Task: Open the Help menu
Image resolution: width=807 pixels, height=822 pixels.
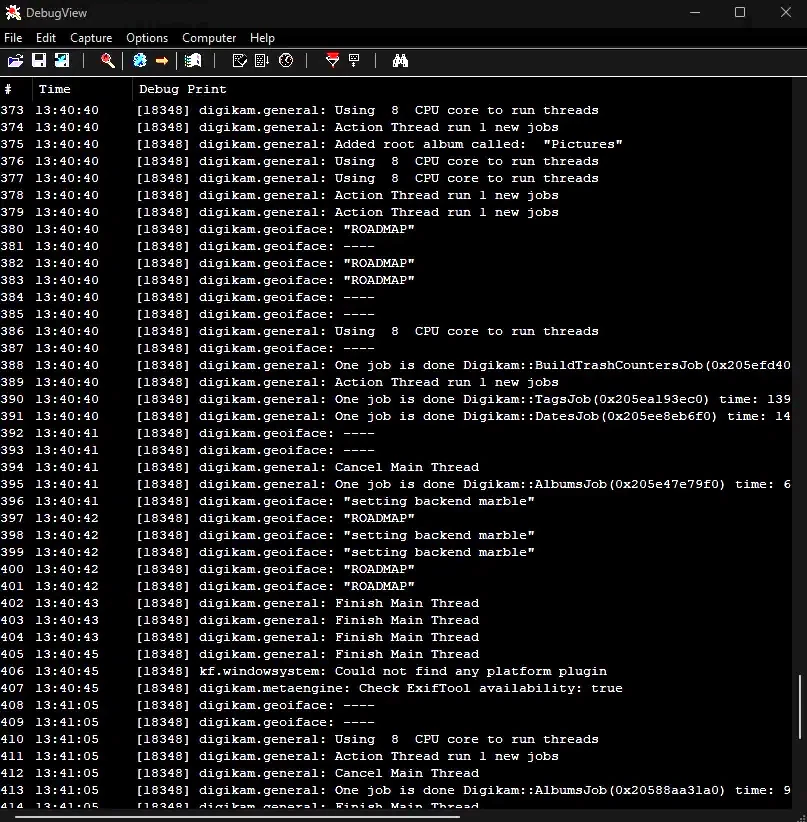Action: 262,38
